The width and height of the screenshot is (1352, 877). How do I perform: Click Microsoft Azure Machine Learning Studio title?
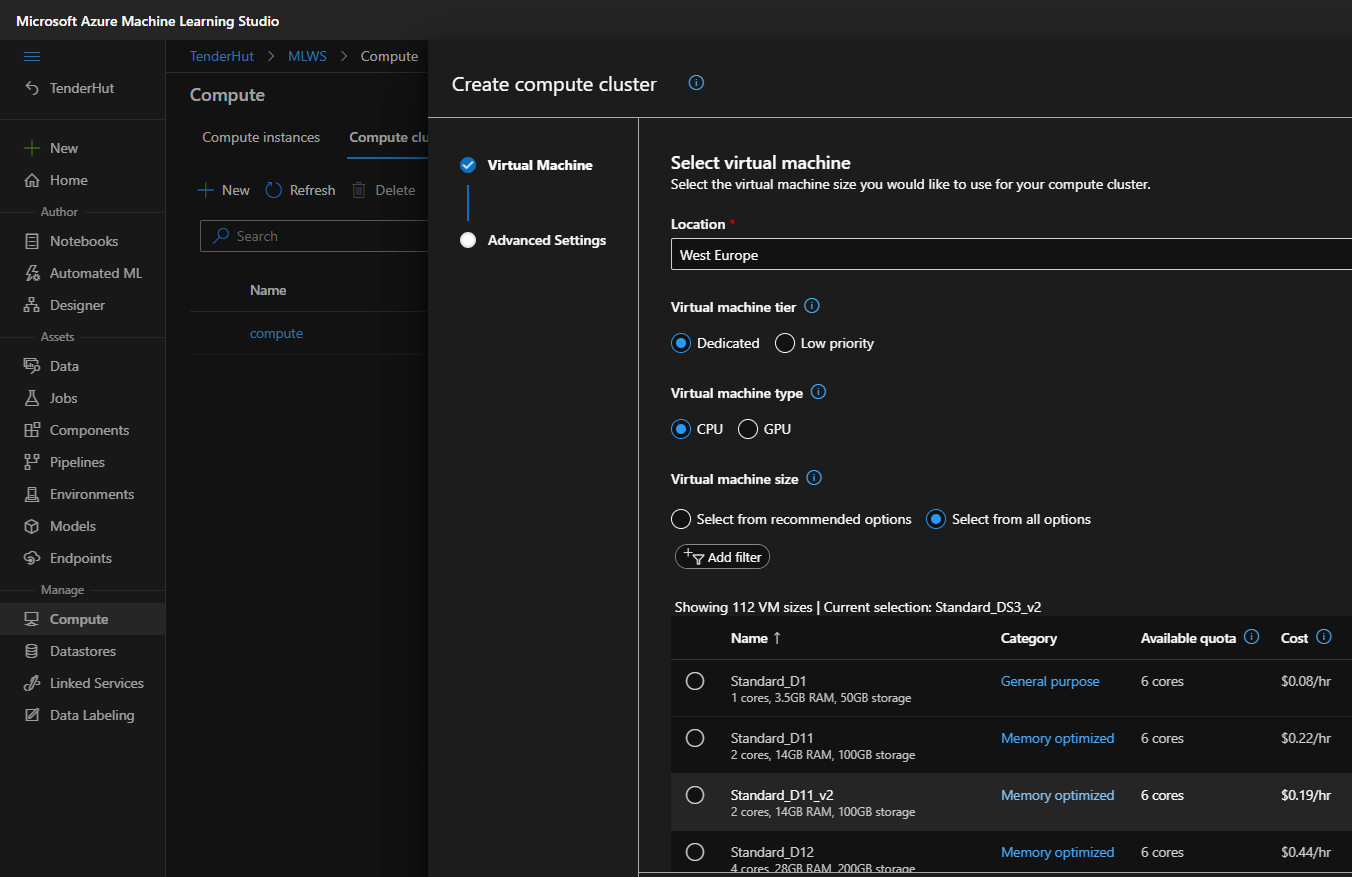point(148,21)
